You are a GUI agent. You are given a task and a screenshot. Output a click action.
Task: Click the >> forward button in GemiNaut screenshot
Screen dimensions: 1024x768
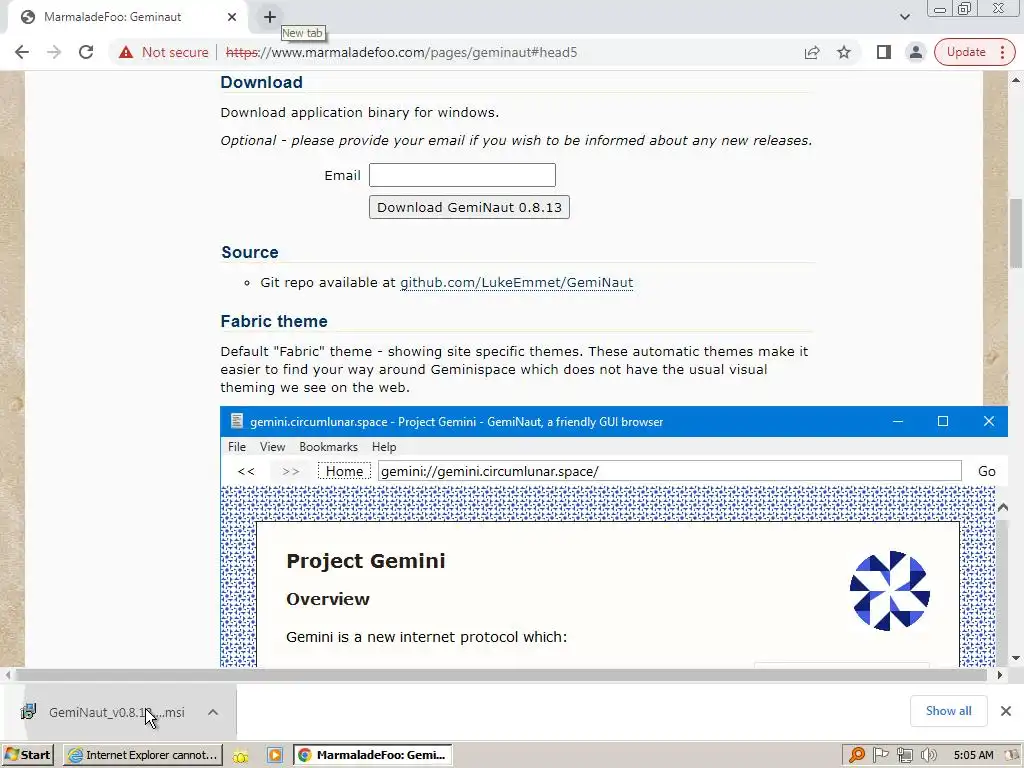pyautogui.click(x=291, y=471)
